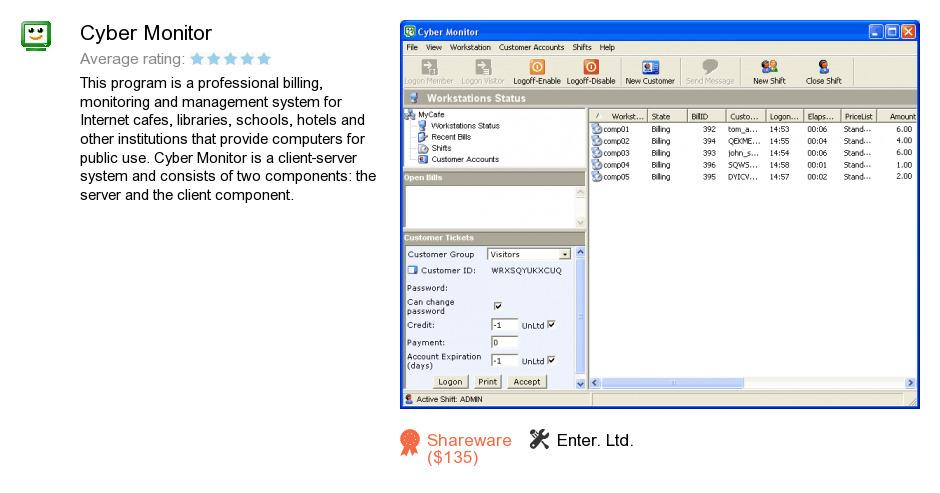The height and width of the screenshot is (493, 940).
Task: Click the Enter. Ltd. developer link
Action: click(595, 440)
